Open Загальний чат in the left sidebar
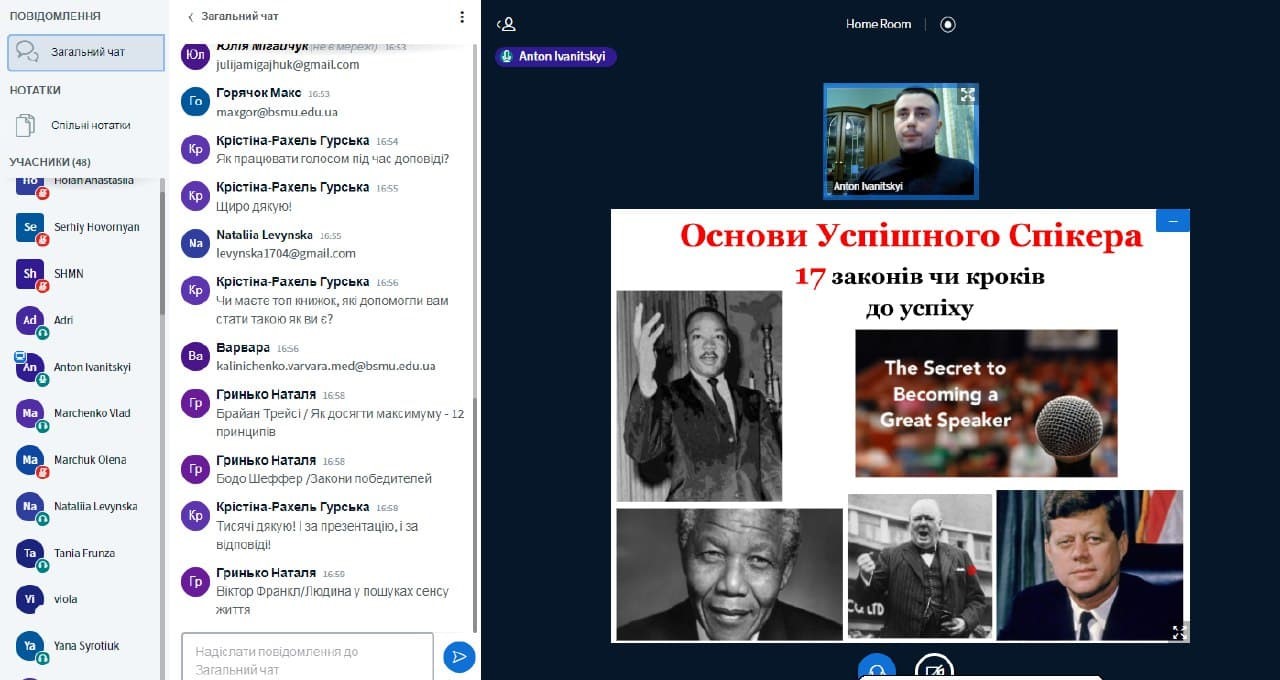This screenshot has width=1280, height=680. [x=86, y=52]
